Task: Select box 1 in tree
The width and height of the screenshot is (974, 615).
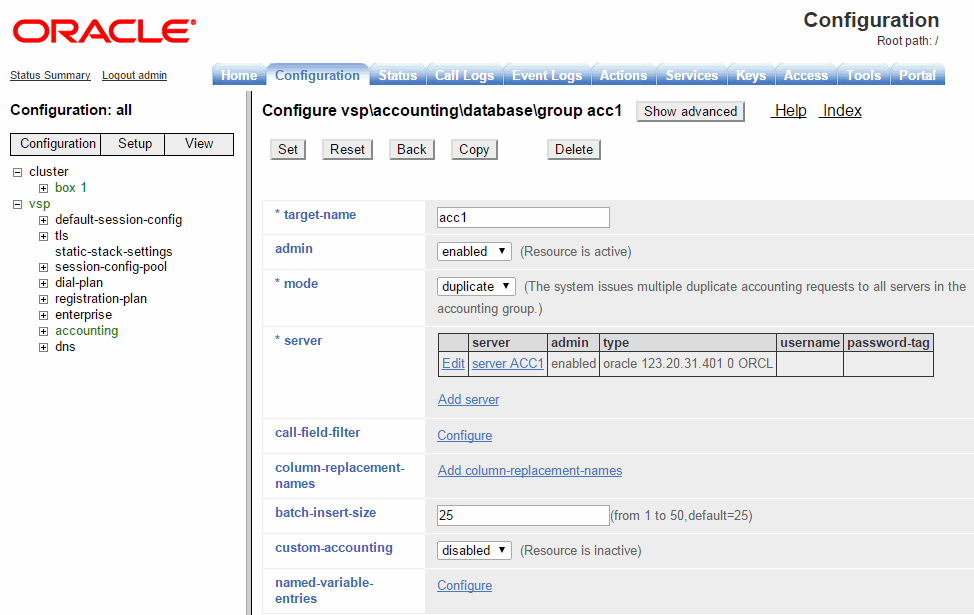Action: coord(71,188)
